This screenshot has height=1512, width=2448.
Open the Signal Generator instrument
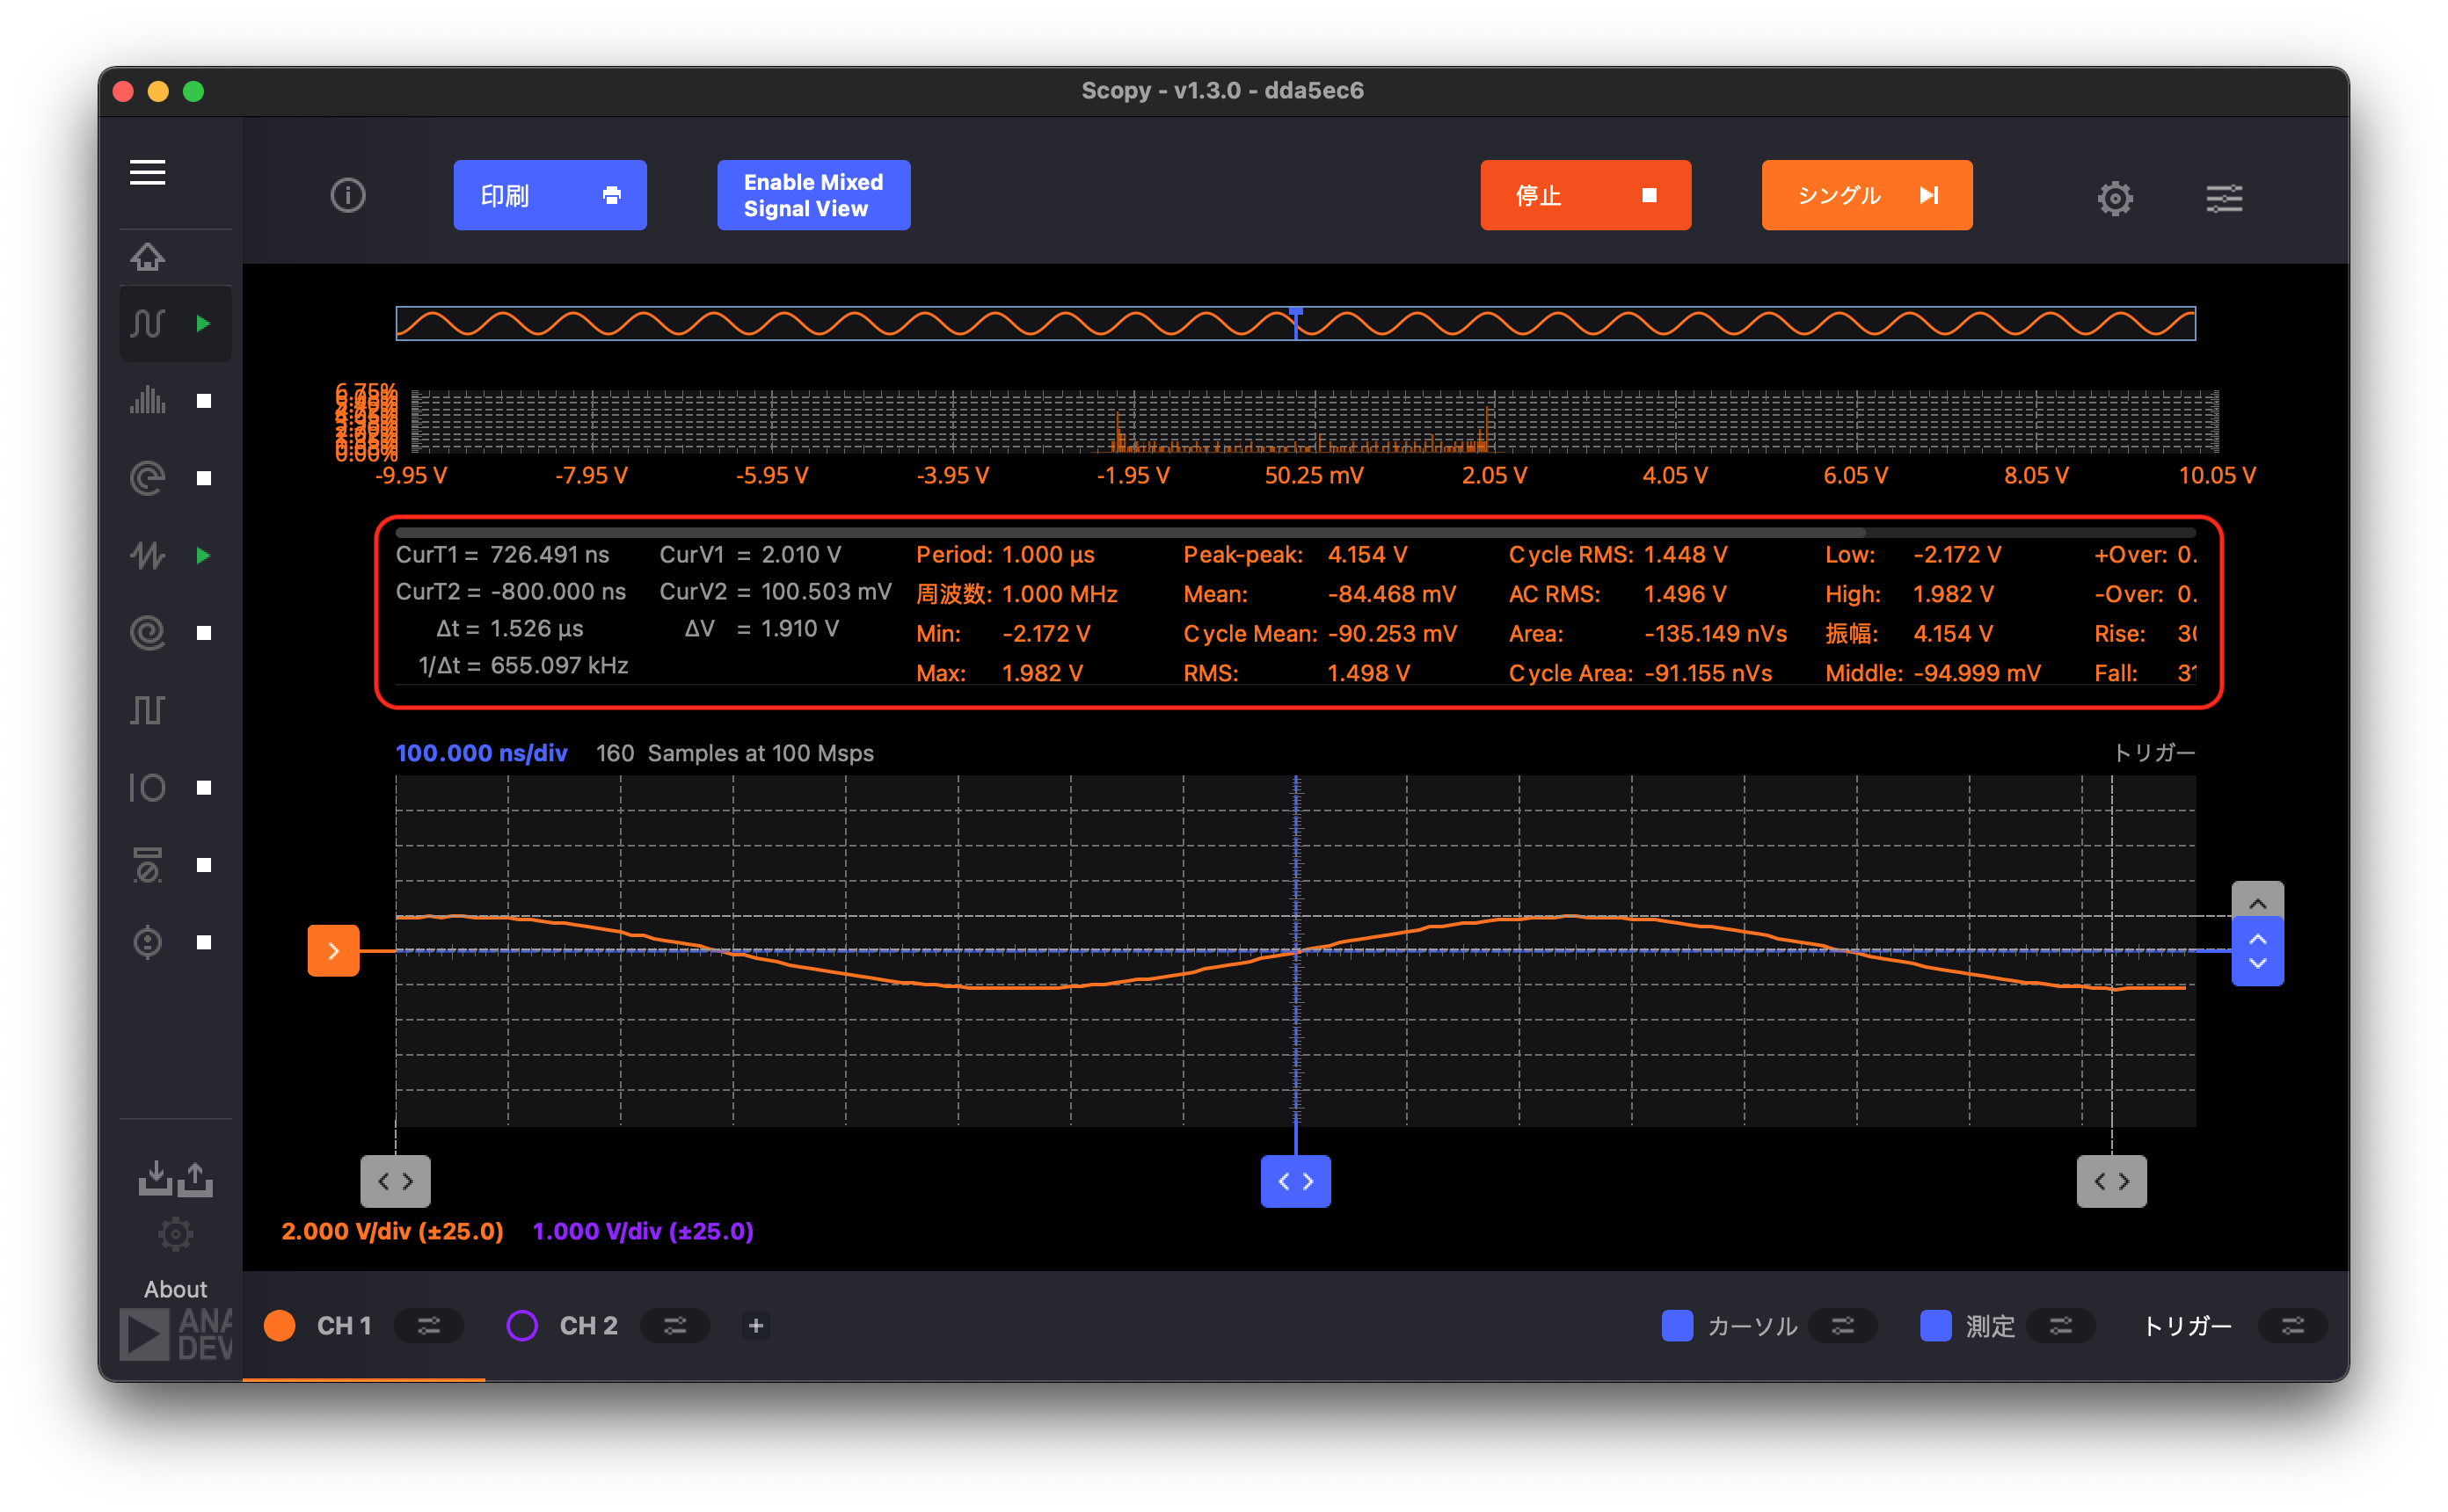(x=148, y=555)
